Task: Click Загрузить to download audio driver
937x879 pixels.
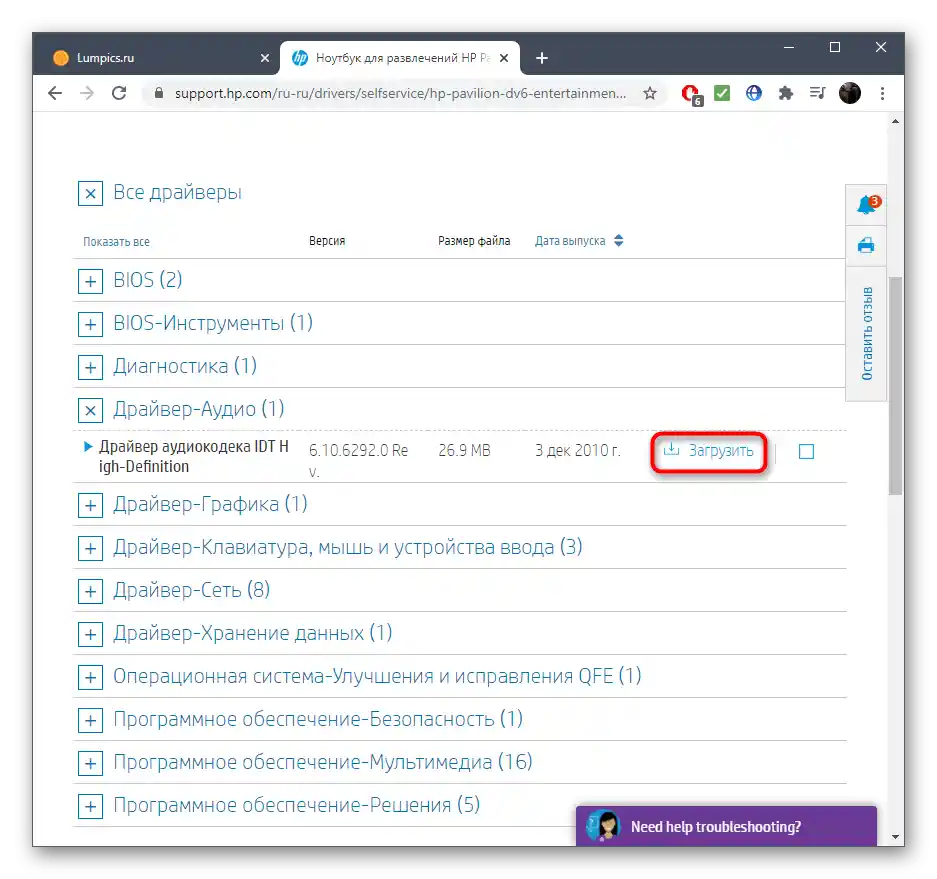Action: 708,451
